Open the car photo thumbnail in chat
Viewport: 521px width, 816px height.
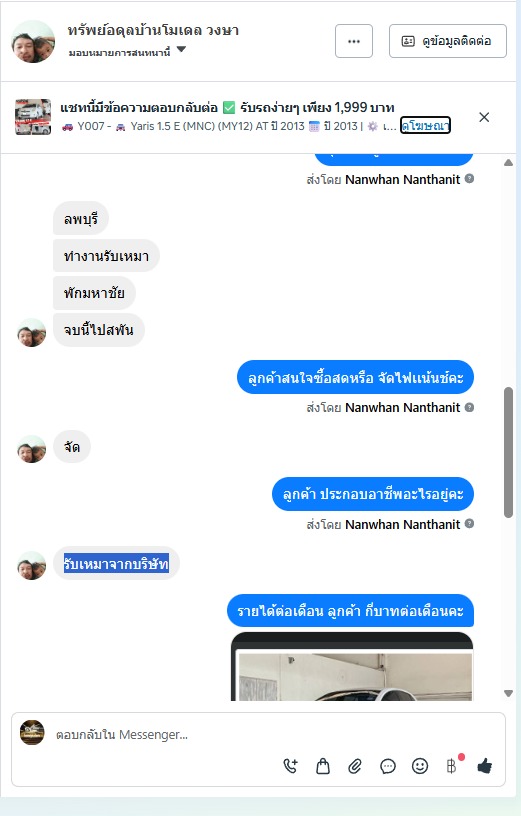point(352,666)
